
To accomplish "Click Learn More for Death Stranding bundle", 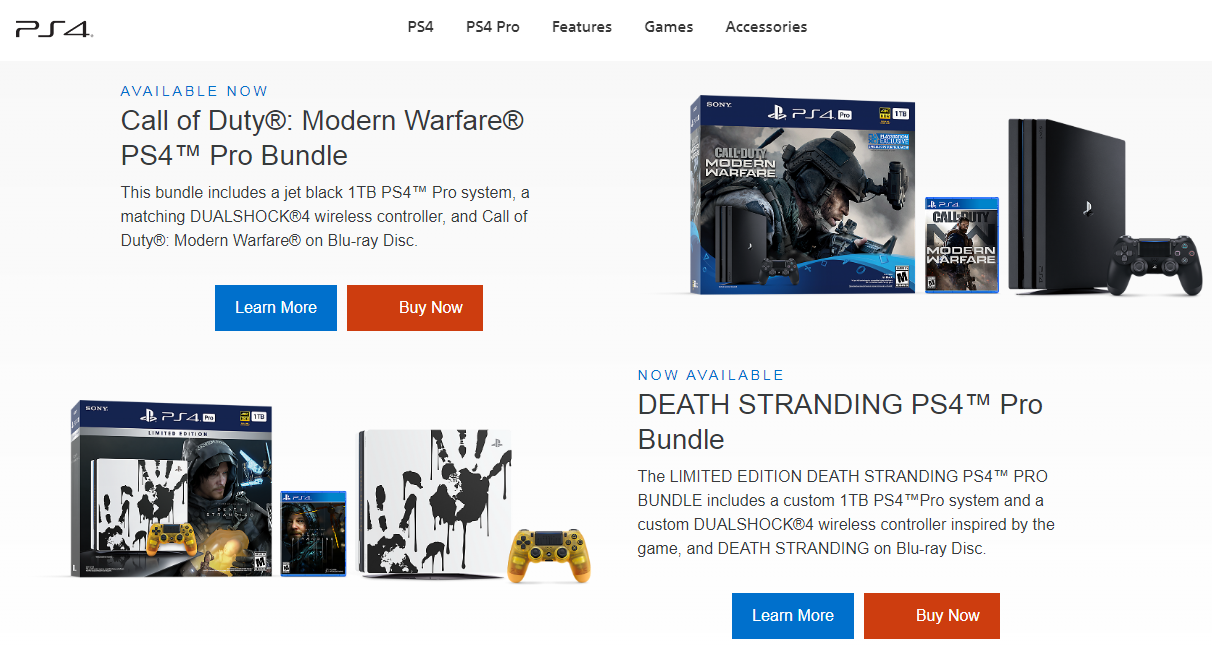I will click(x=793, y=616).
